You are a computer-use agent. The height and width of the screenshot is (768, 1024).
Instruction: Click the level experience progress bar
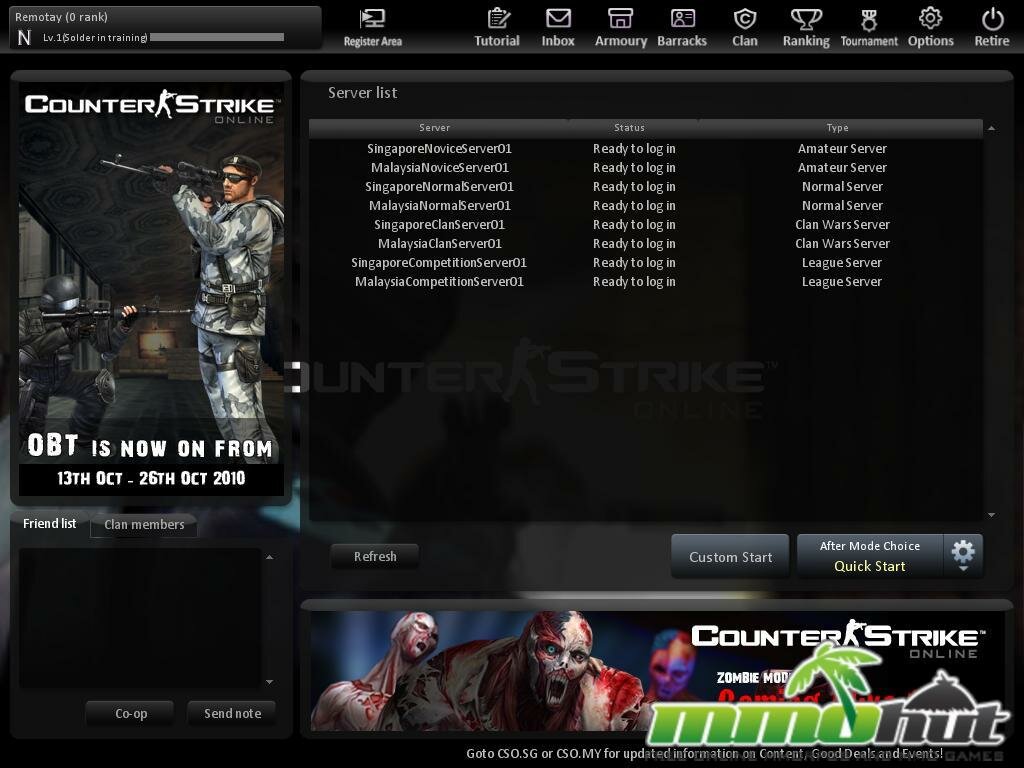pyautogui.click(x=217, y=37)
